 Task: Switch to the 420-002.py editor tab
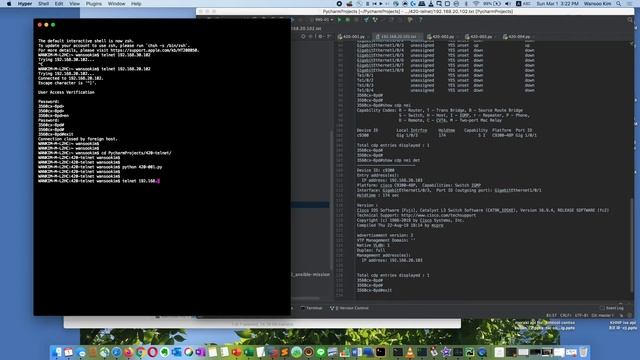pos(442,37)
